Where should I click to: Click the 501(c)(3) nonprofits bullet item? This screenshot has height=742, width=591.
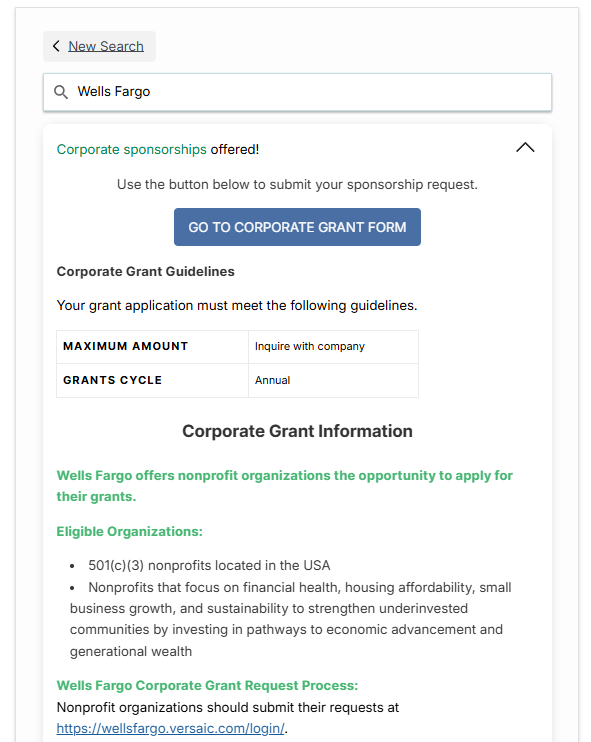click(209, 565)
